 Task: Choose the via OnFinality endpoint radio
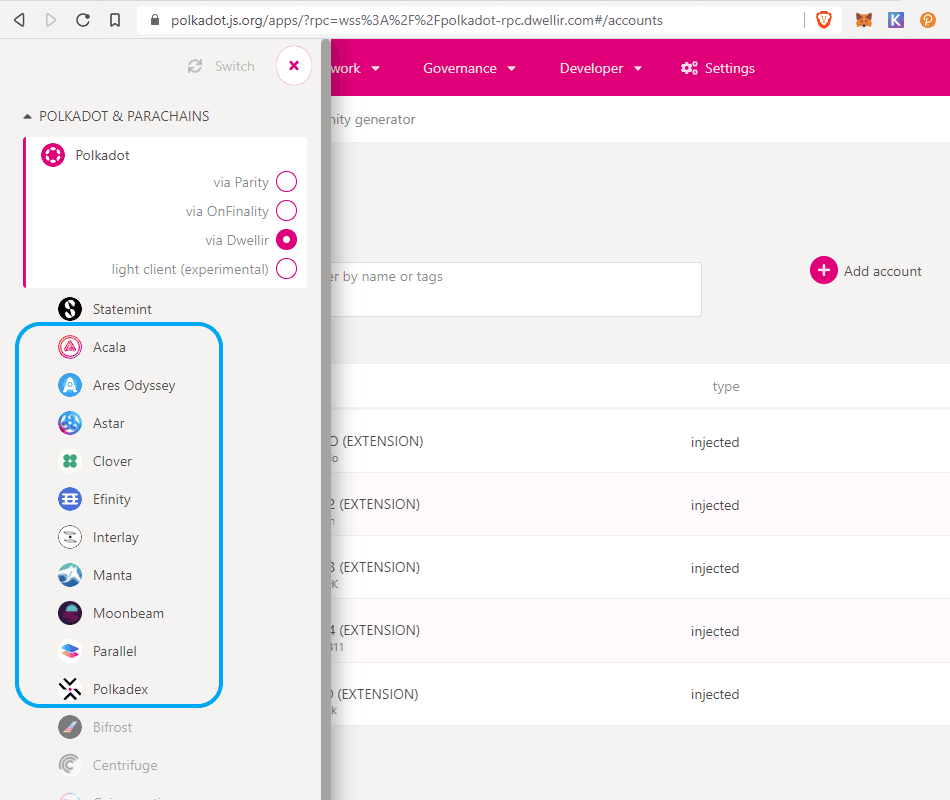pyautogui.click(x=286, y=211)
